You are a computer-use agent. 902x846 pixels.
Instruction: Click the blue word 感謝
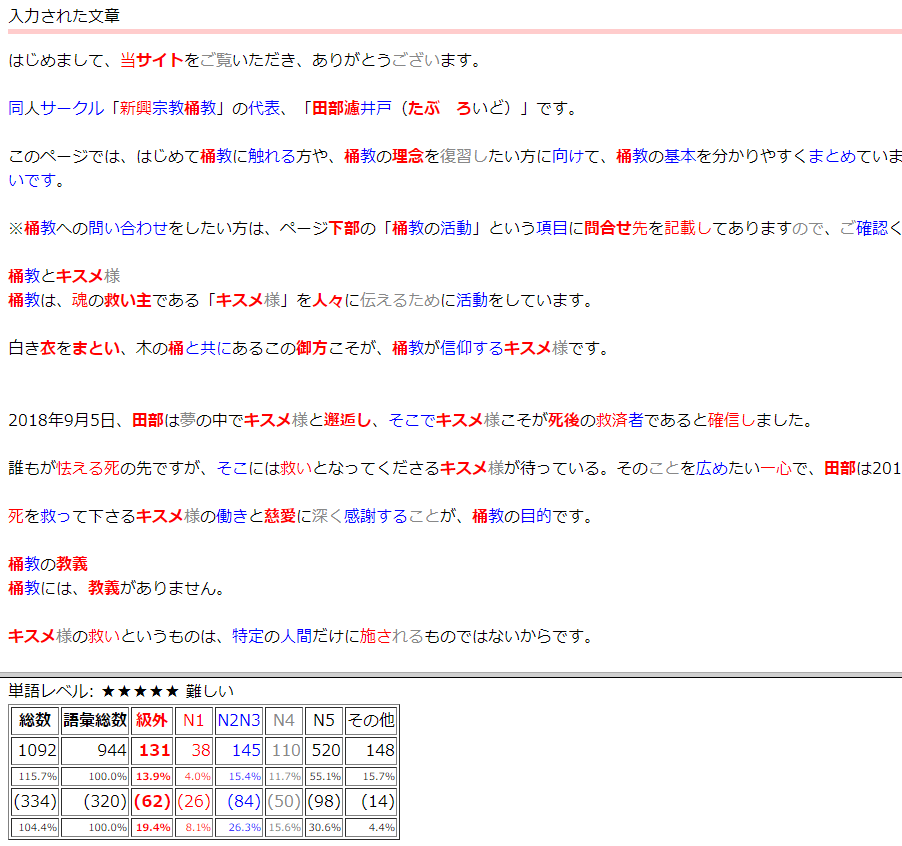point(360,516)
